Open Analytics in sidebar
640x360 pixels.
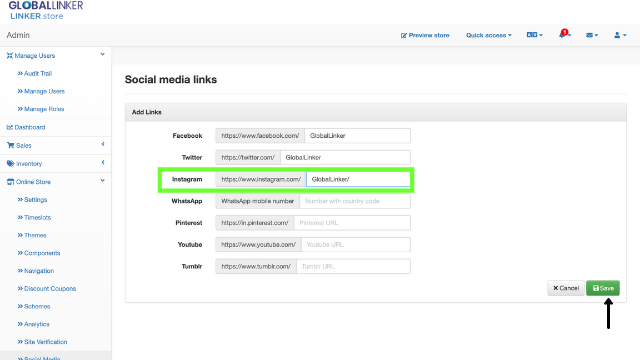tap(33, 324)
